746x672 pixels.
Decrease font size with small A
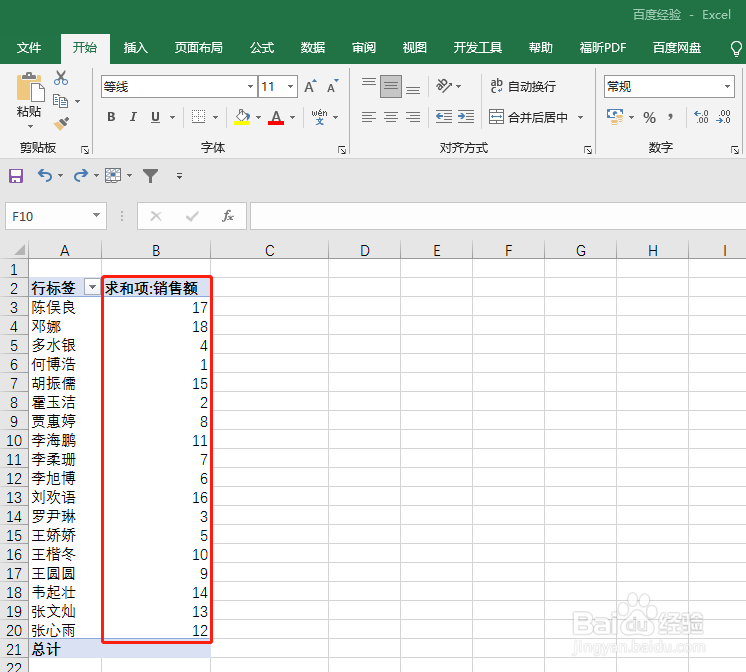(333, 87)
